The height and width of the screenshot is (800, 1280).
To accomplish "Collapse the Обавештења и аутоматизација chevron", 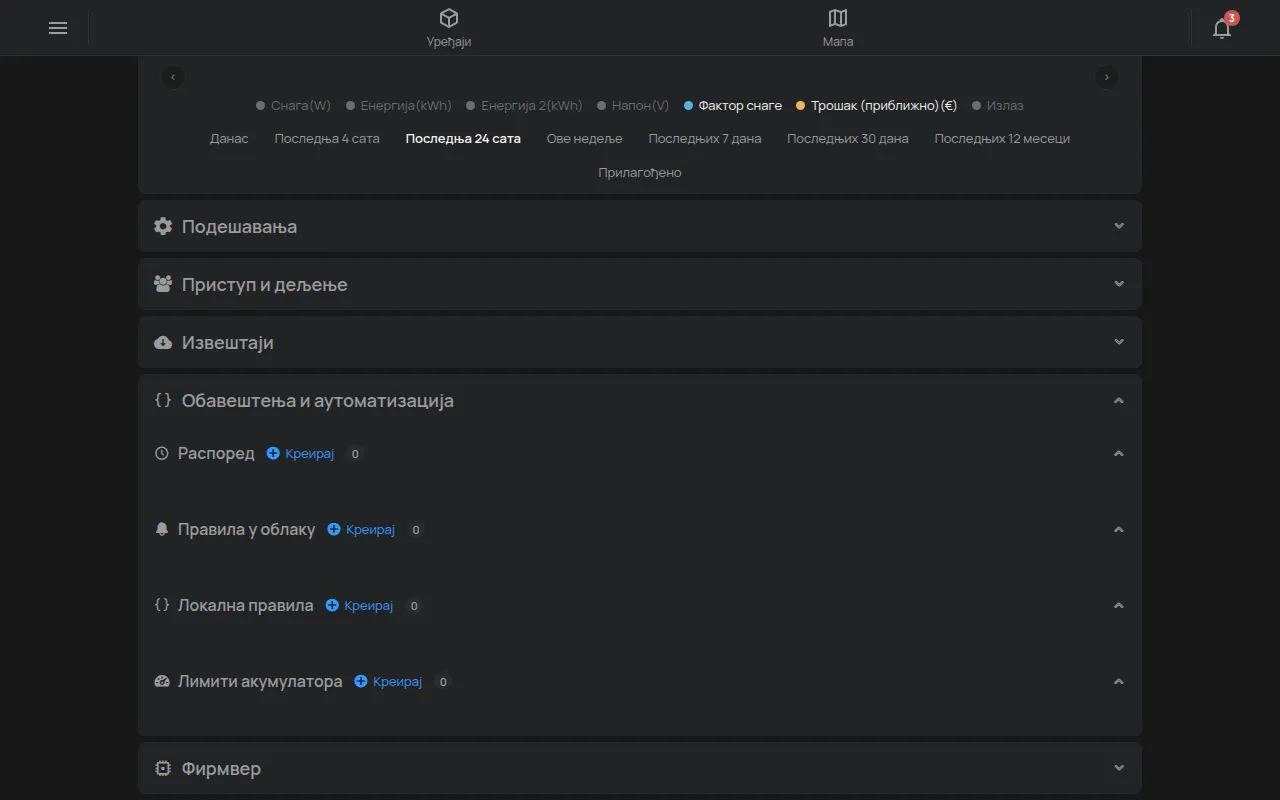I will tap(1119, 400).
